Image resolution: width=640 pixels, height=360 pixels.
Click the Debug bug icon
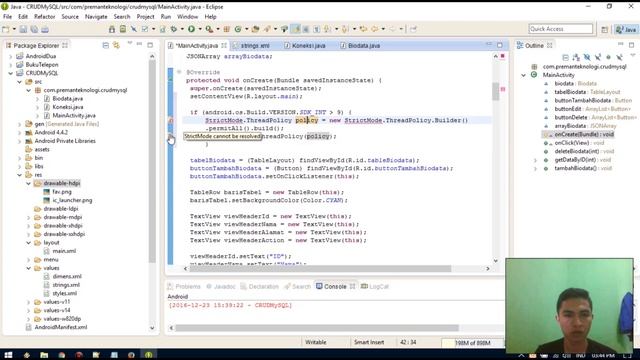pos(173,29)
